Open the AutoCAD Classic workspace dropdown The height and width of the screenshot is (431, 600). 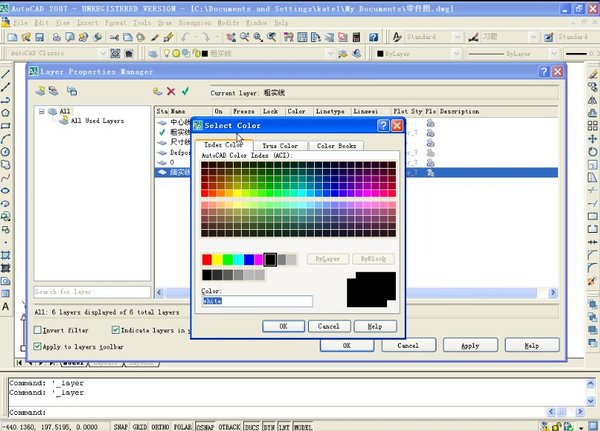click(x=100, y=51)
